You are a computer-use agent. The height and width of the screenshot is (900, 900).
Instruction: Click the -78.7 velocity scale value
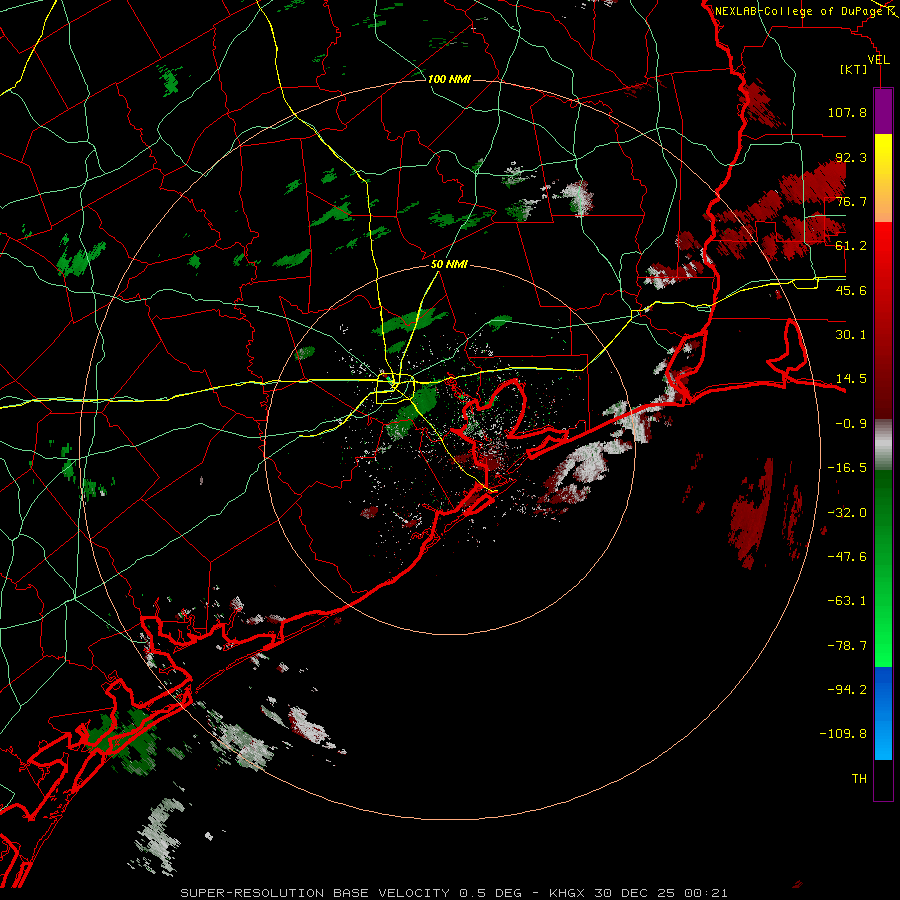click(847, 646)
